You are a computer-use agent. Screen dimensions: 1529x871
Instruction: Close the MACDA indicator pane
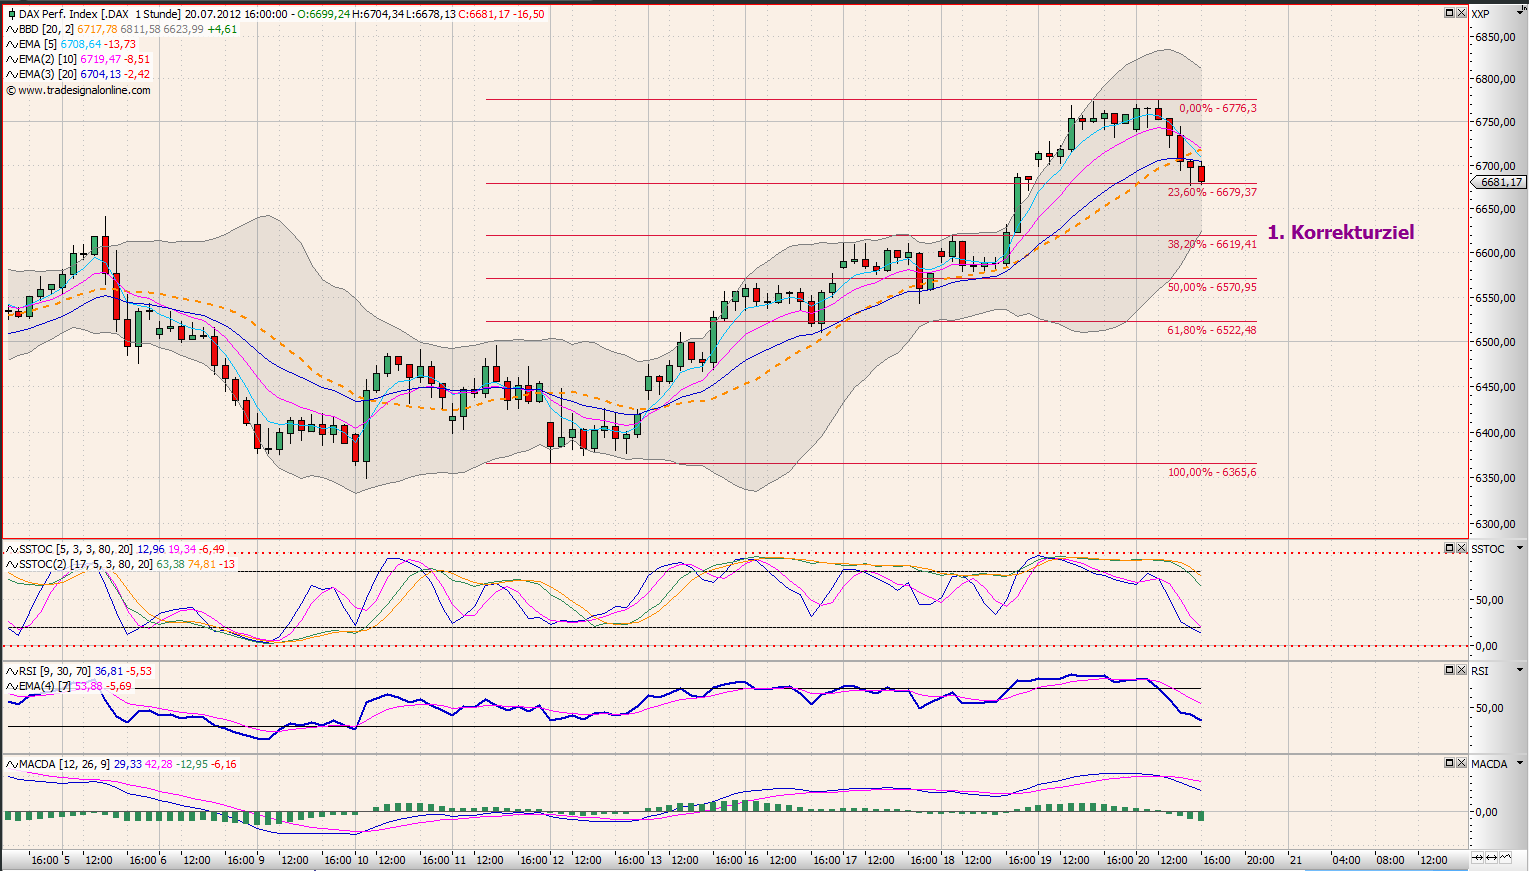pos(1461,763)
